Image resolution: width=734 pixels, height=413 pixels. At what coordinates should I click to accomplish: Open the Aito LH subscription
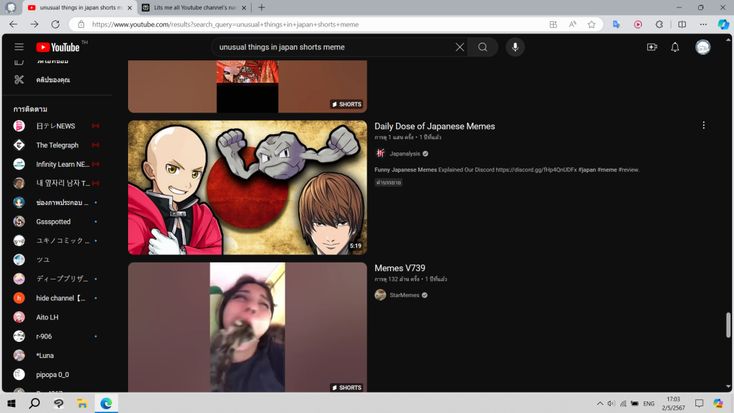[x=57, y=317]
